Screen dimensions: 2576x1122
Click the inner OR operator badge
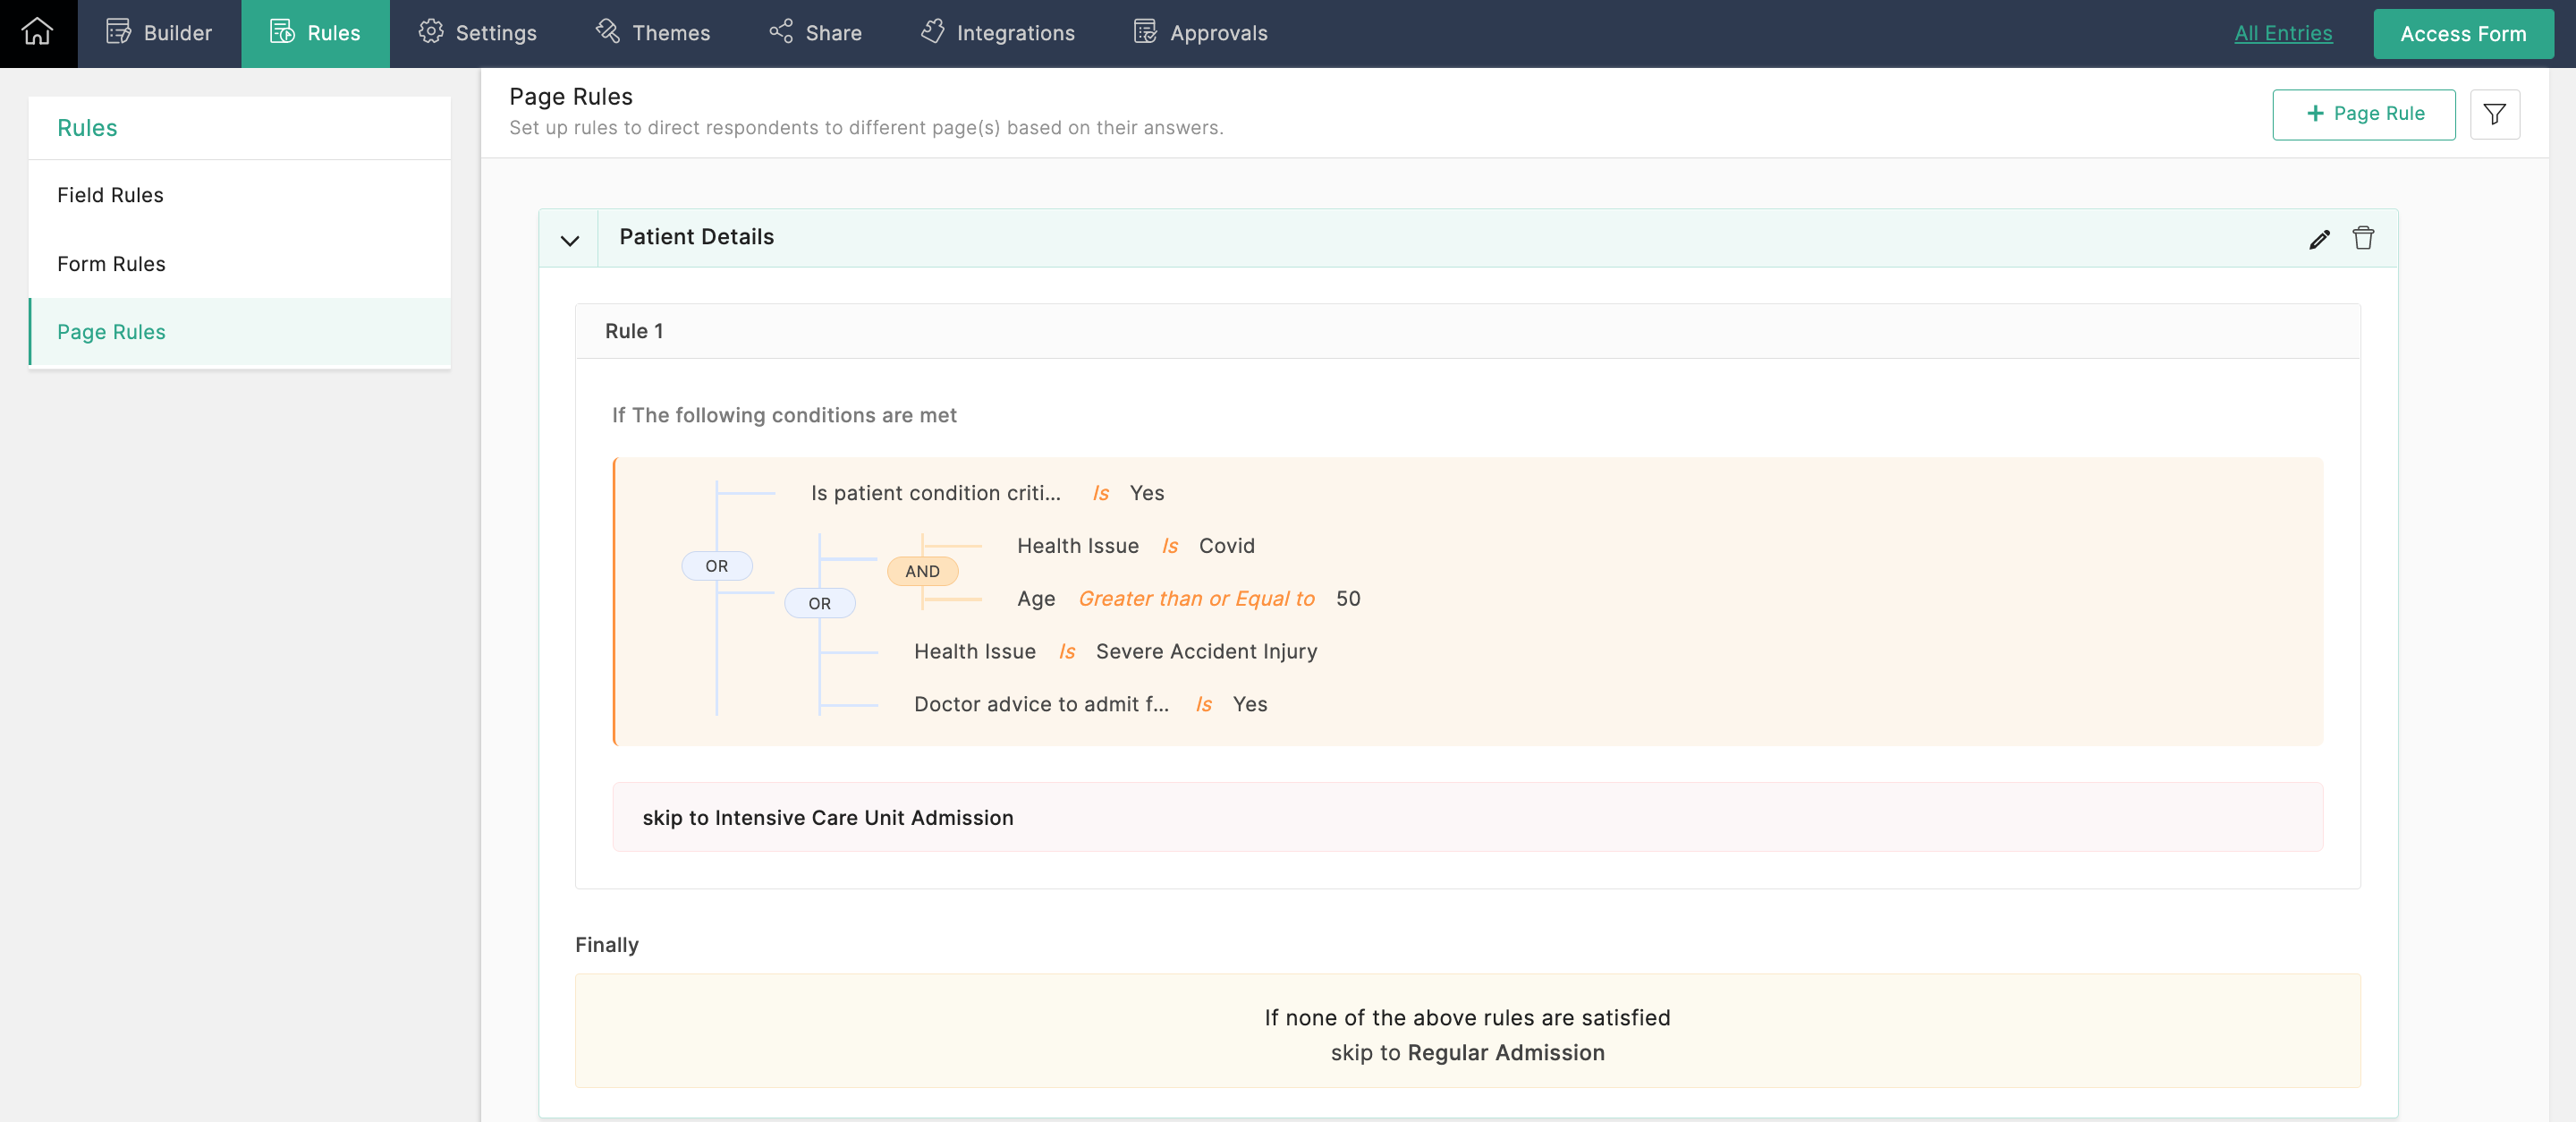pyautogui.click(x=819, y=603)
